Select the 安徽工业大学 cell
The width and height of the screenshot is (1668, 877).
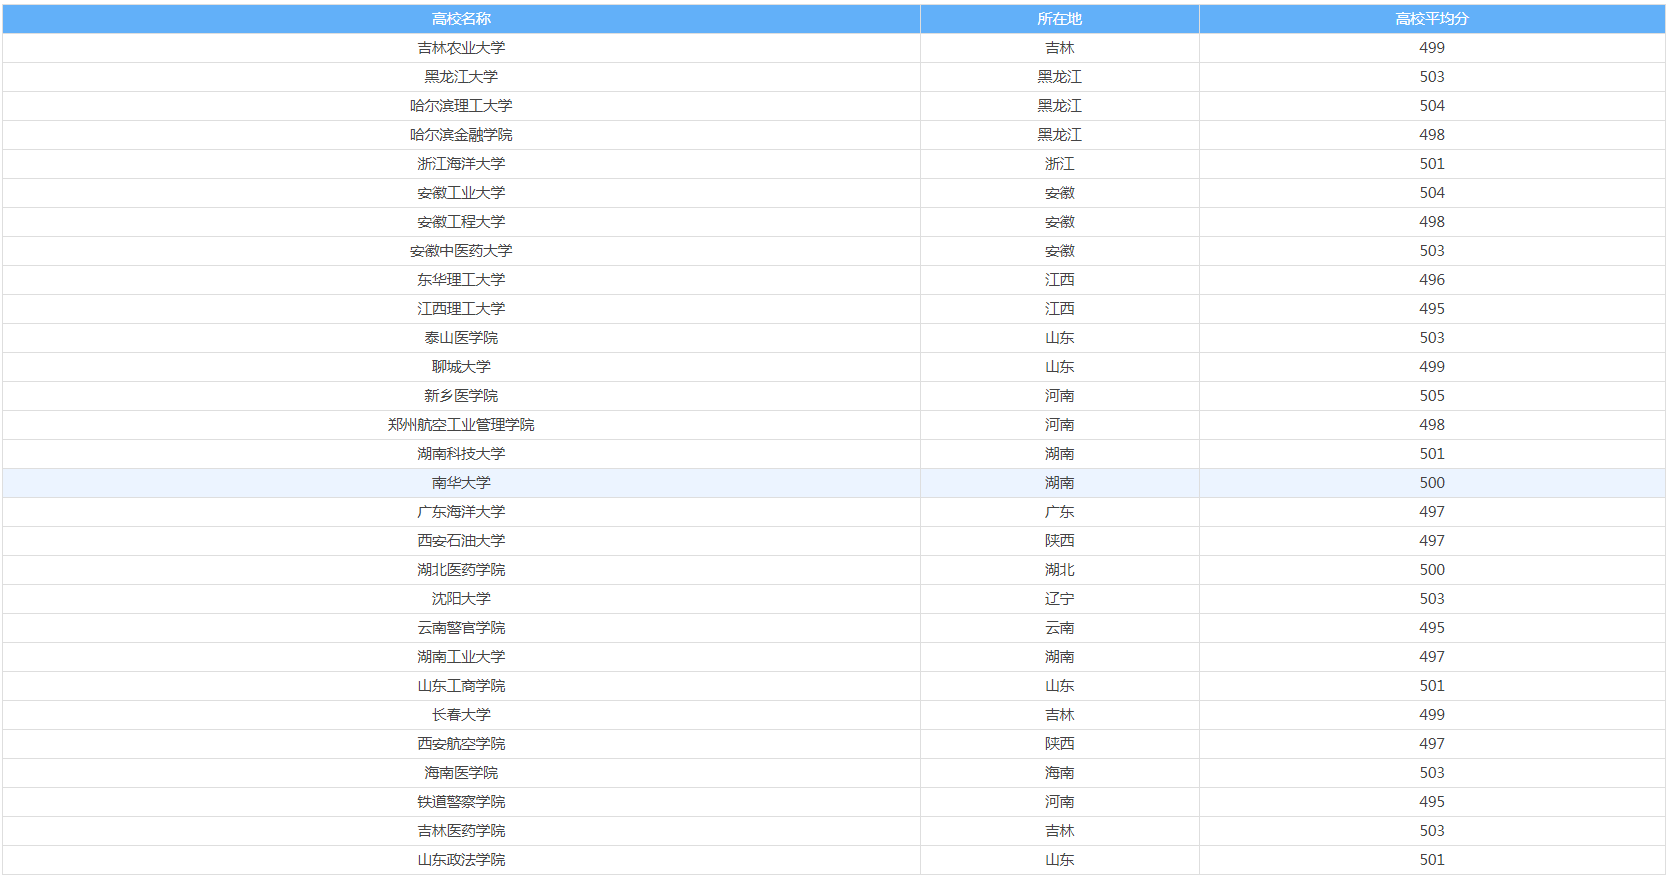click(x=461, y=193)
